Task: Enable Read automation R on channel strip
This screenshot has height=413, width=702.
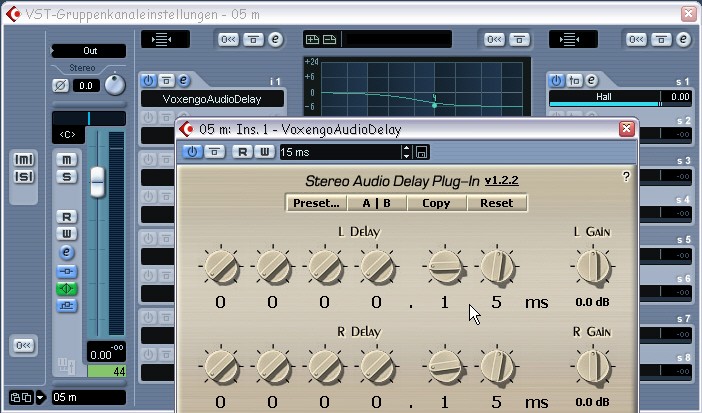Action: [67, 217]
